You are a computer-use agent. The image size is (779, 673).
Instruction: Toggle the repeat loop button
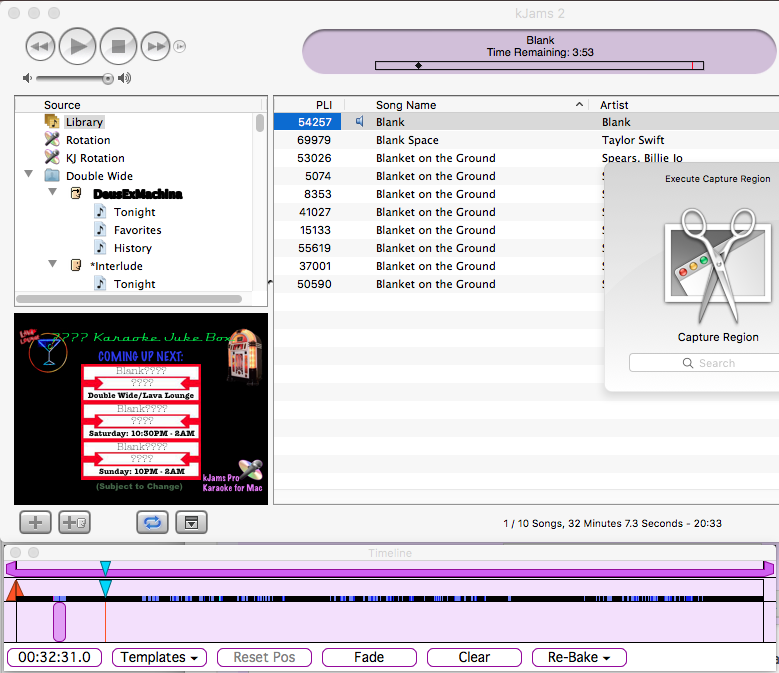[153, 521]
